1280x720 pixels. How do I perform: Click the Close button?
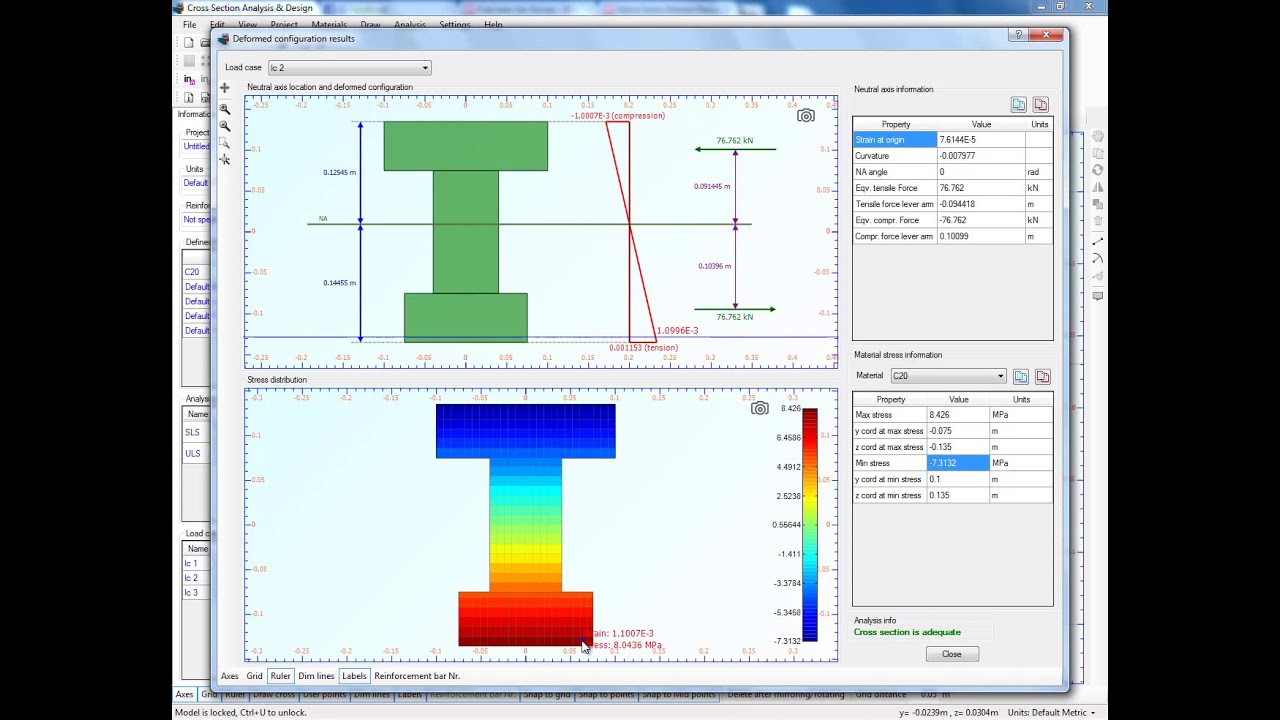coord(951,654)
